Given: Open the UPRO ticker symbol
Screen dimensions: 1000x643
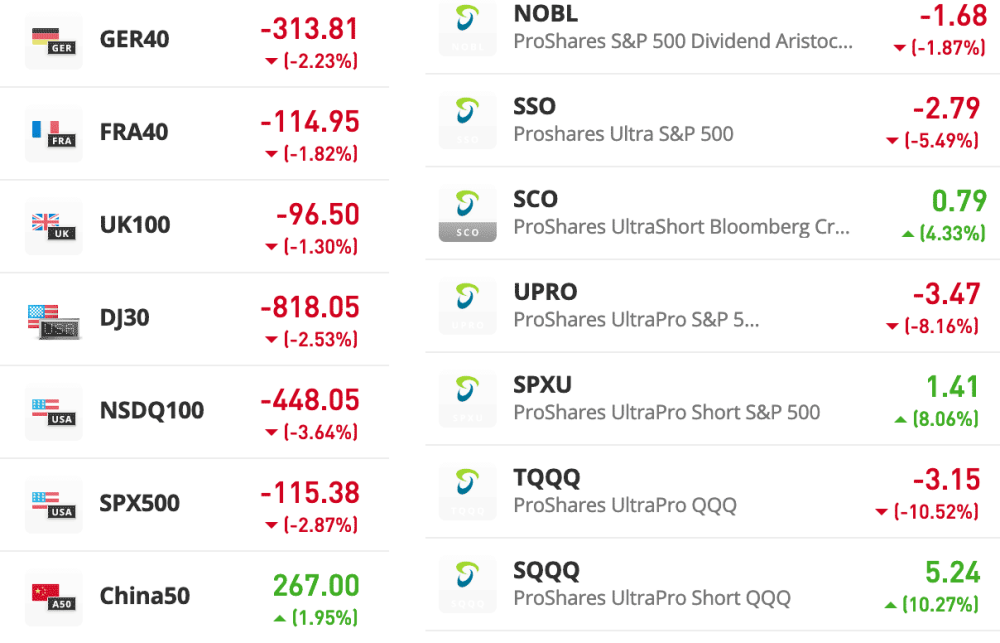Looking at the screenshot, I should [x=545, y=292].
